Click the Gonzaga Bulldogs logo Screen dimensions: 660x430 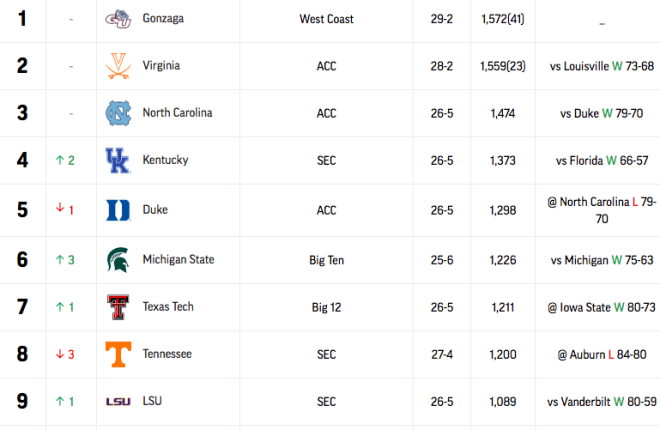[118, 19]
